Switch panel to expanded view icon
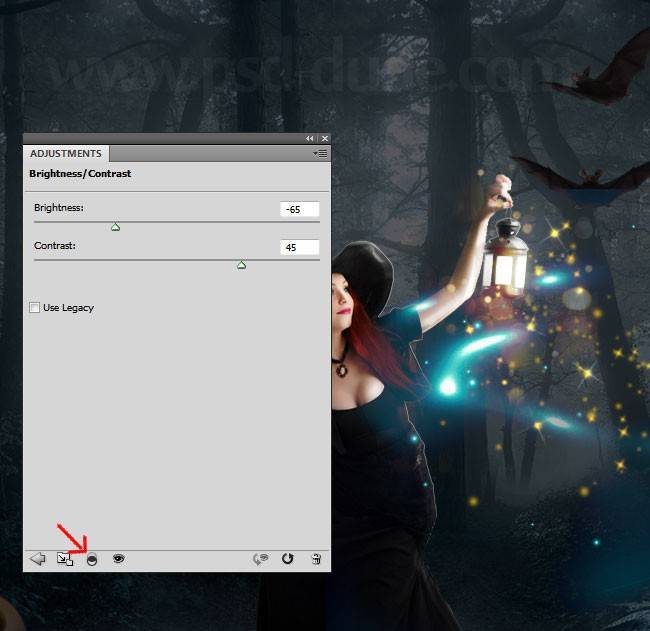Image resolution: width=650 pixels, height=631 pixels. [65, 559]
